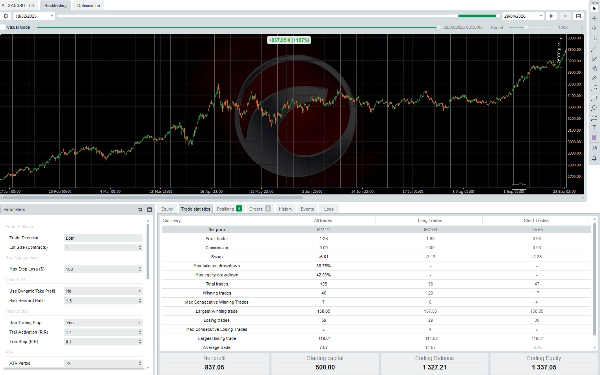The height and width of the screenshot is (375, 600).
Task: Click the Starting capital value 500.00
Action: click(x=325, y=367)
